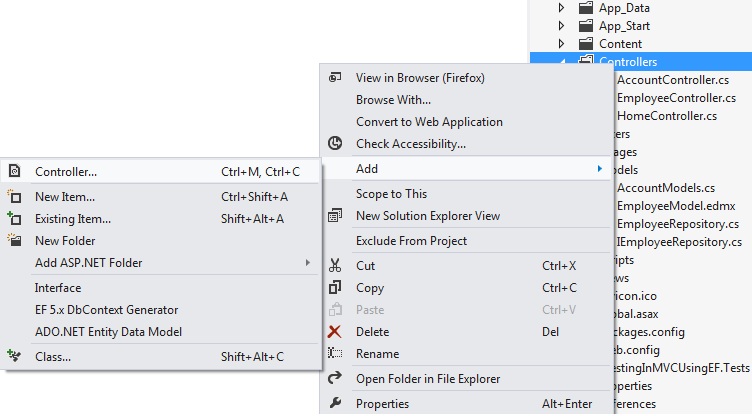Click the red Delete X icon

click(336, 332)
